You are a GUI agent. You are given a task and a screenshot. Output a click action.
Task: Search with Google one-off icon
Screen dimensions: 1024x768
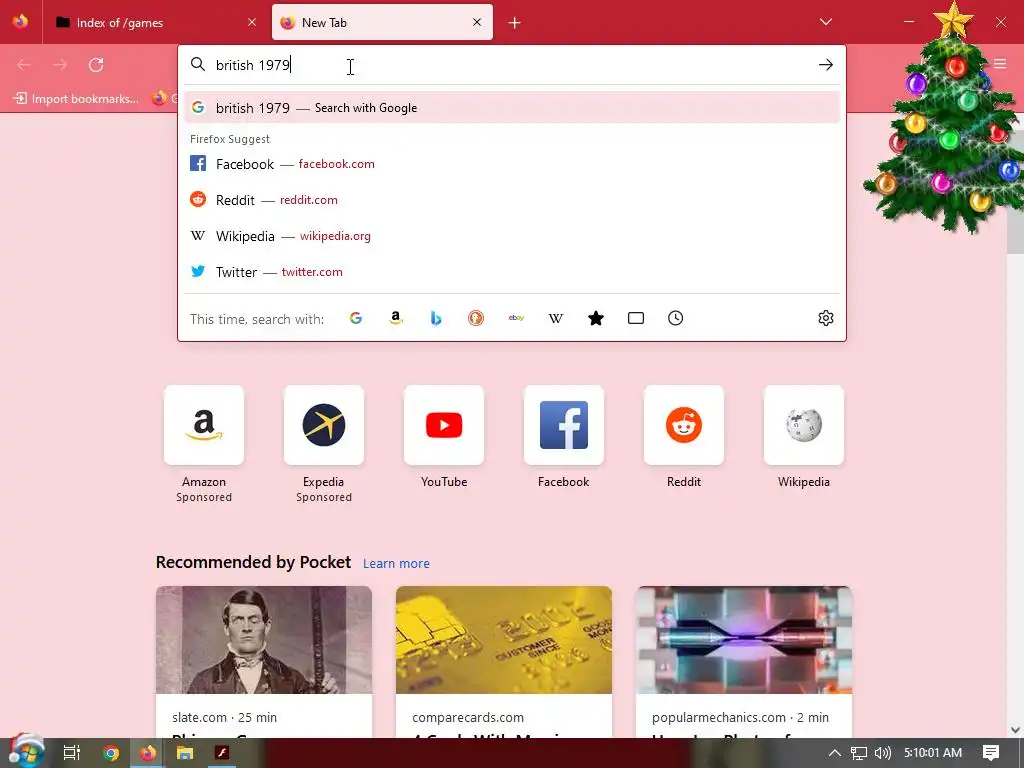coord(356,318)
